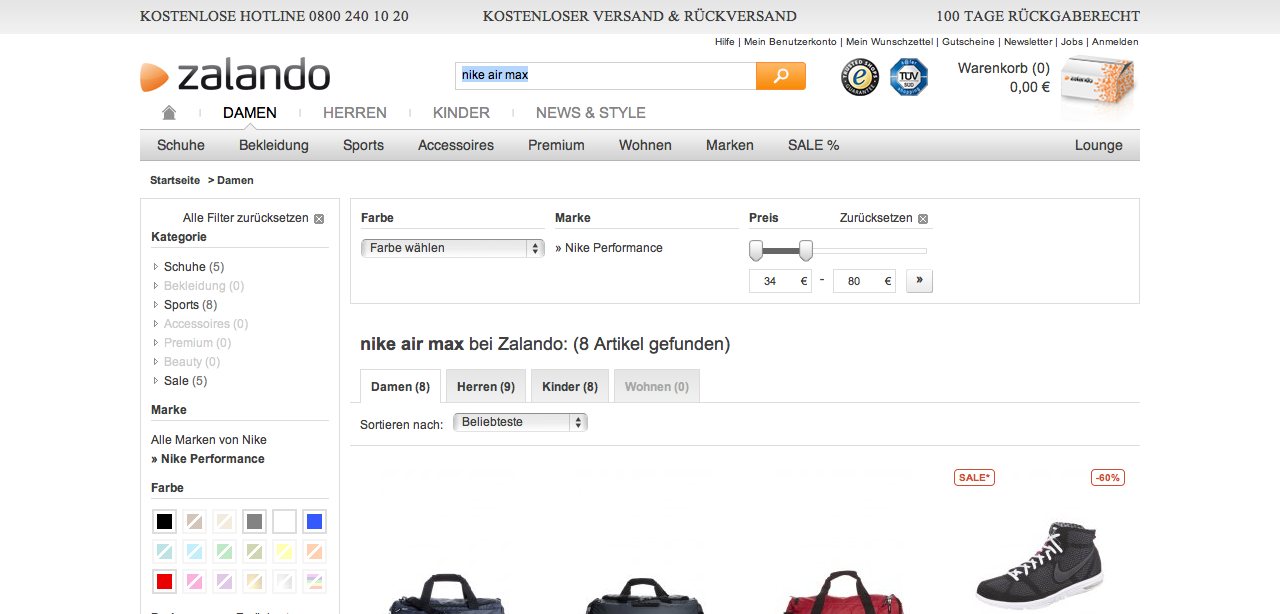Screen dimensions: 1280x614
Task: Click X icon beside Alle Filter zurücksetzen
Action: (319, 218)
